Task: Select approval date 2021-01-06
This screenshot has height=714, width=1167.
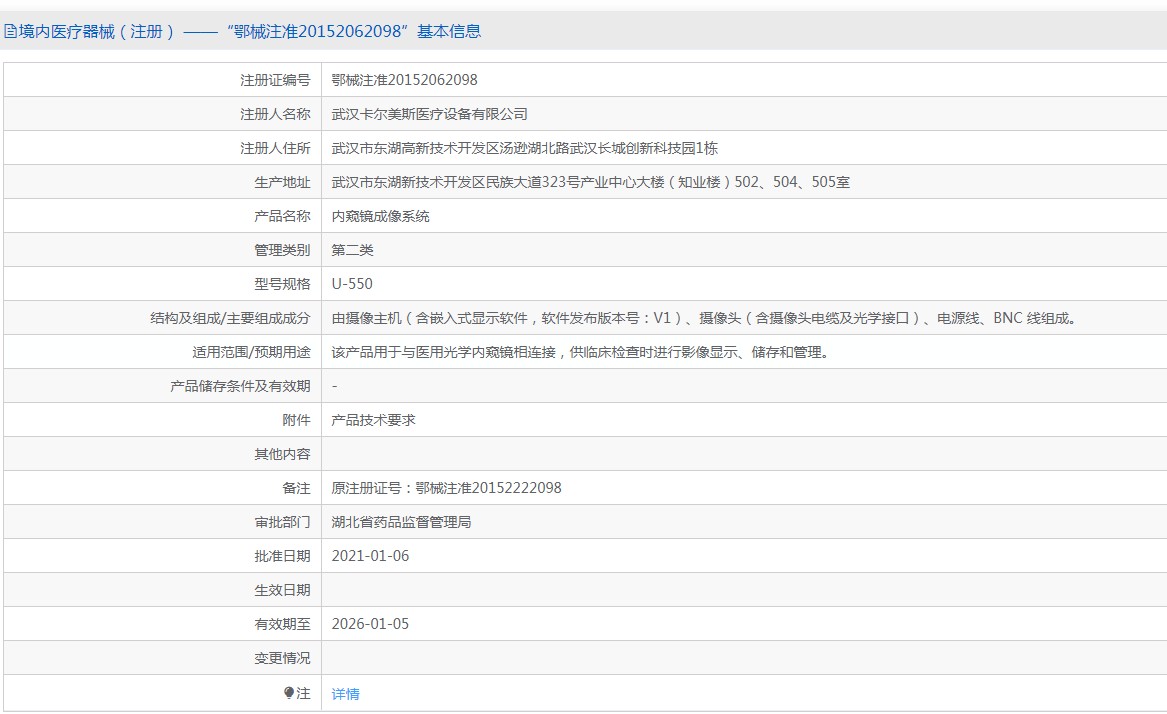Action: (370, 556)
